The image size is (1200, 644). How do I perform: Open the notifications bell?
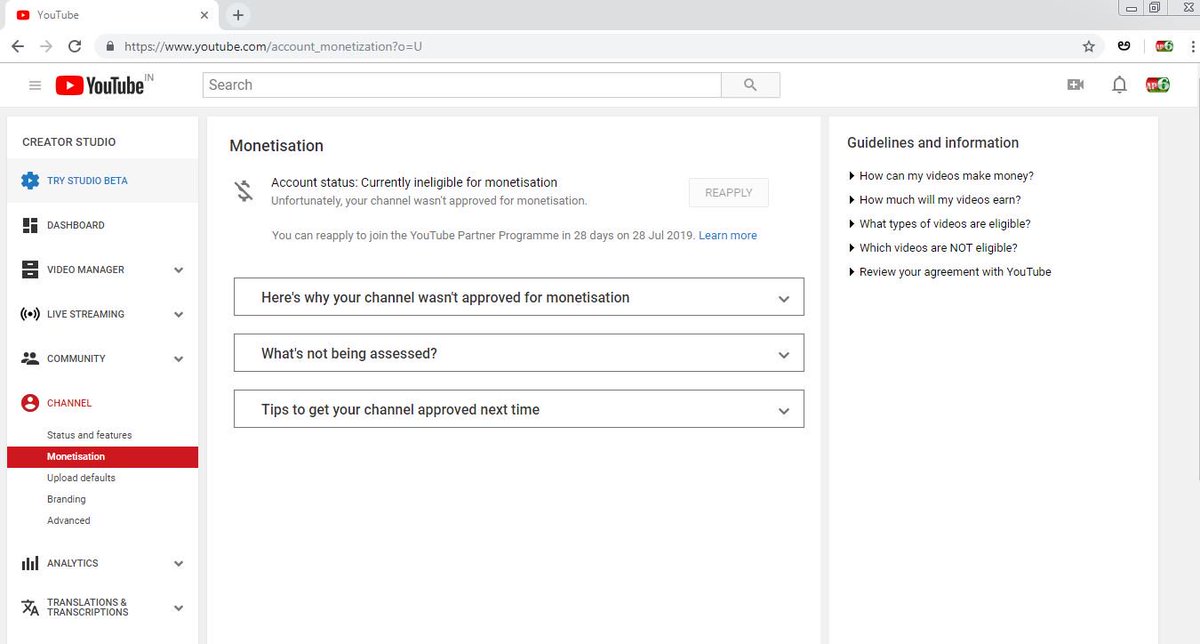click(1120, 85)
